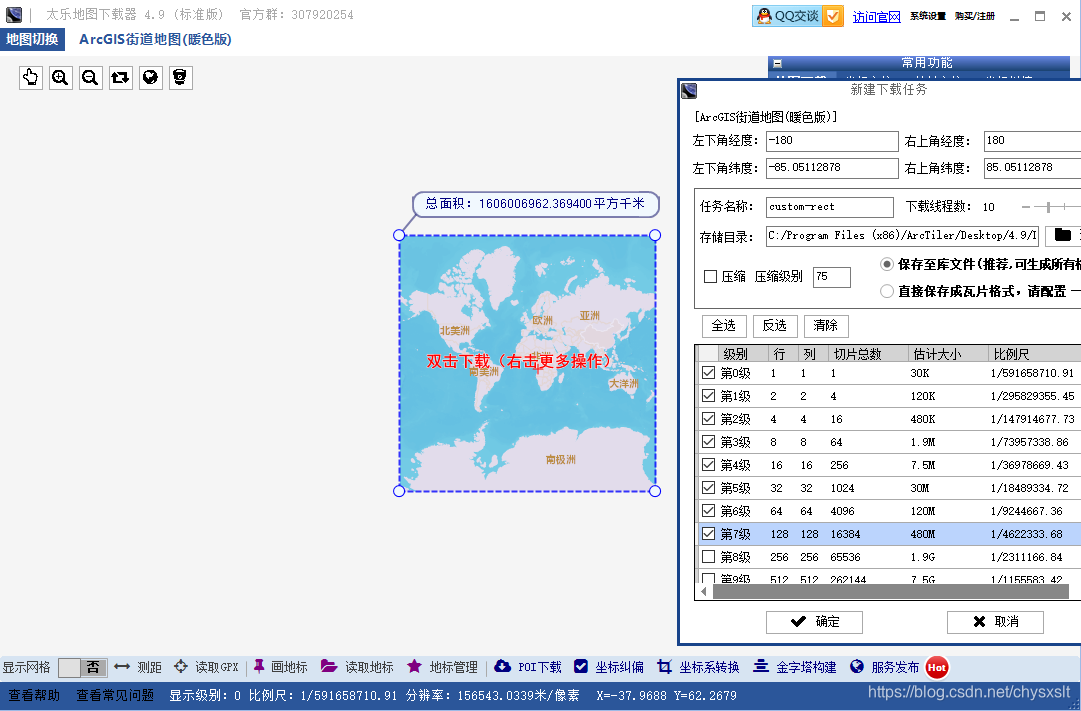Uncheck the 第7级 level checkbox

(x=708, y=533)
